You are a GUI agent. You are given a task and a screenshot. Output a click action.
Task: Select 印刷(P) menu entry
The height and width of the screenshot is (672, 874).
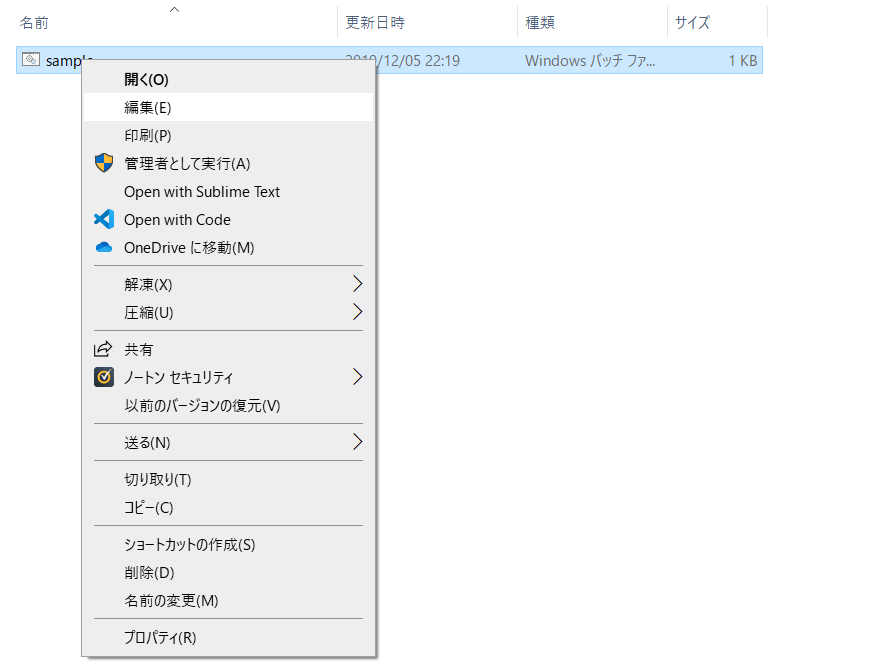pyautogui.click(x=228, y=135)
